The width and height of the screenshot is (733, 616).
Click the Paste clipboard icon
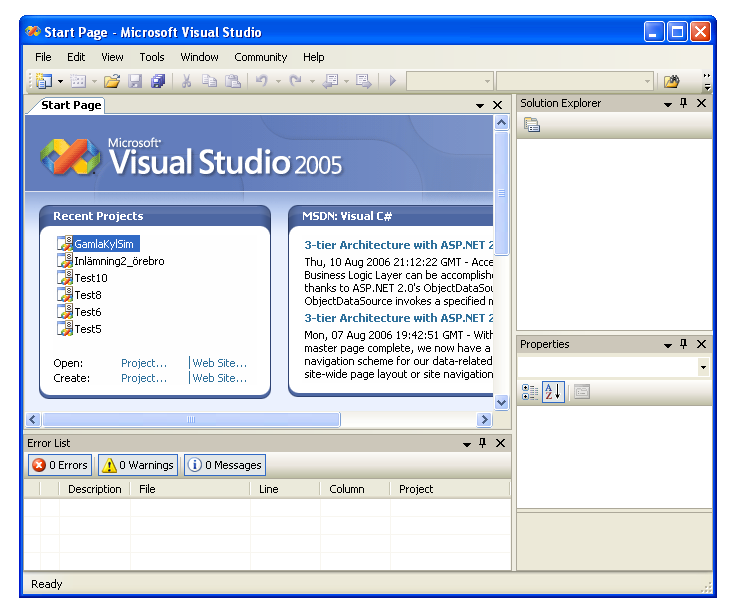(x=233, y=81)
